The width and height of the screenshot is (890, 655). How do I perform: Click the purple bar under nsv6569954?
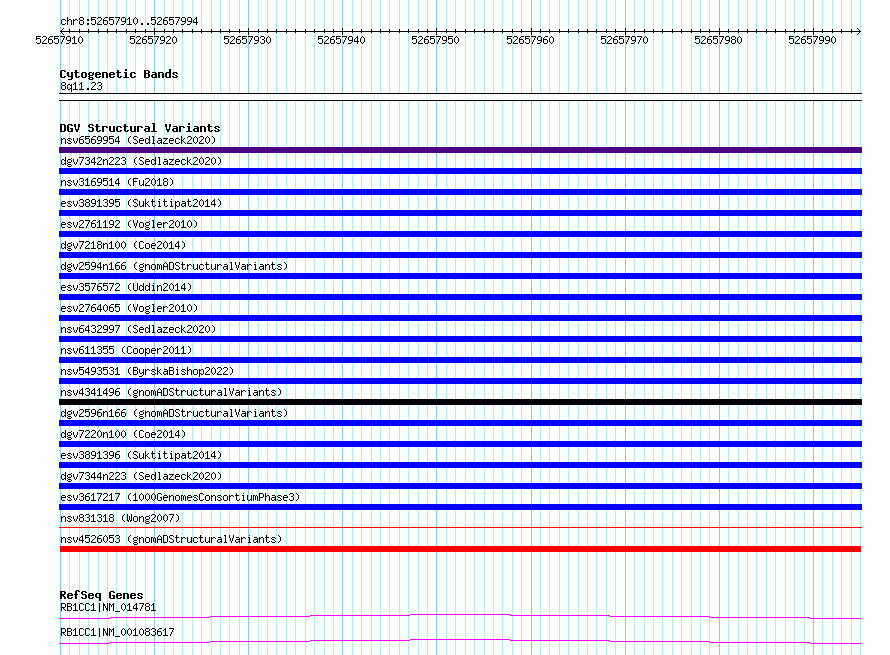point(460,150)
